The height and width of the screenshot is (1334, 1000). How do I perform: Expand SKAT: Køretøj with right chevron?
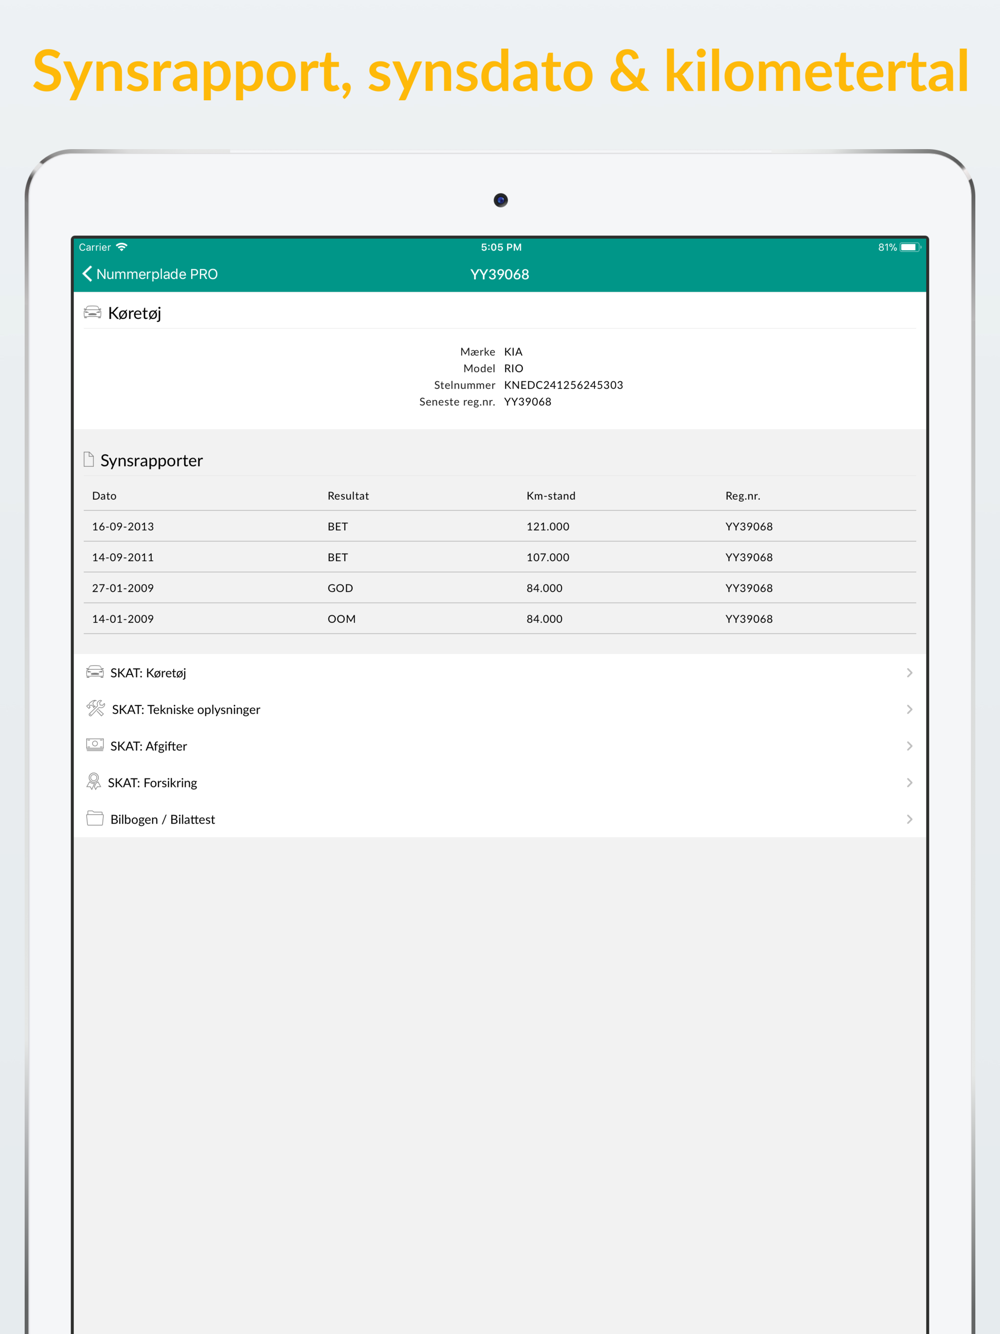tap(909, 673)
